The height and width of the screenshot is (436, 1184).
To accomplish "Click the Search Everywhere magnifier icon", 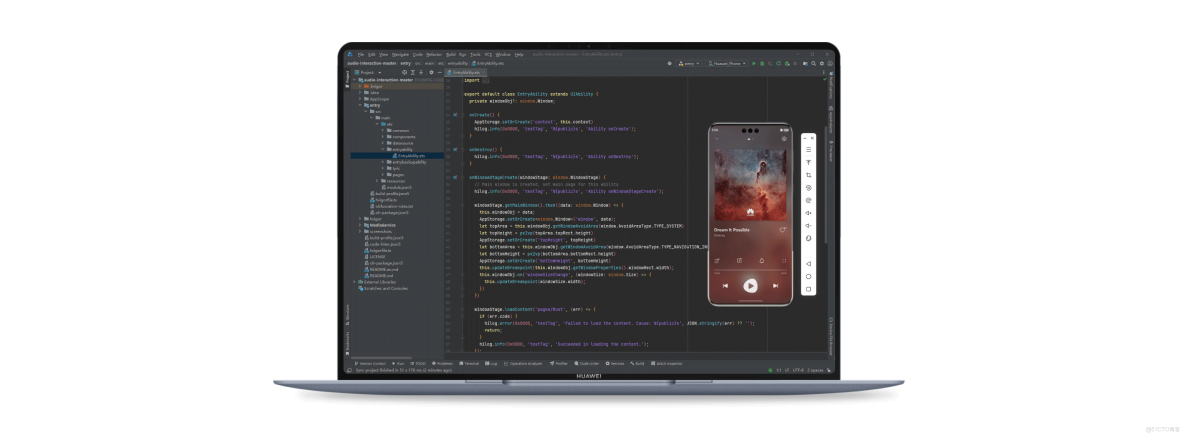I will tap(813, 63).
